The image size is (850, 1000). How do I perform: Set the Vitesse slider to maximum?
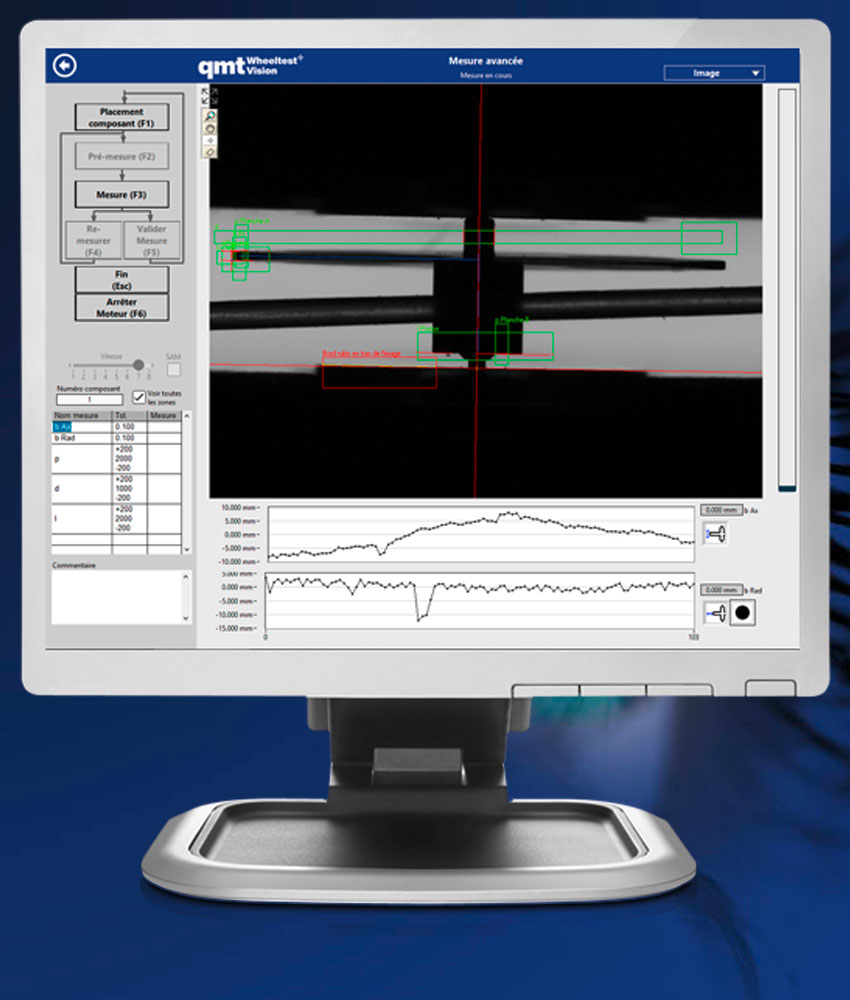[x=152, y=365]
